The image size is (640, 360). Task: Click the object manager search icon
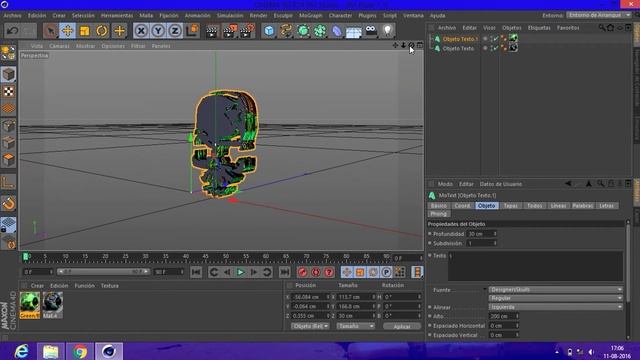click(602, 28)
